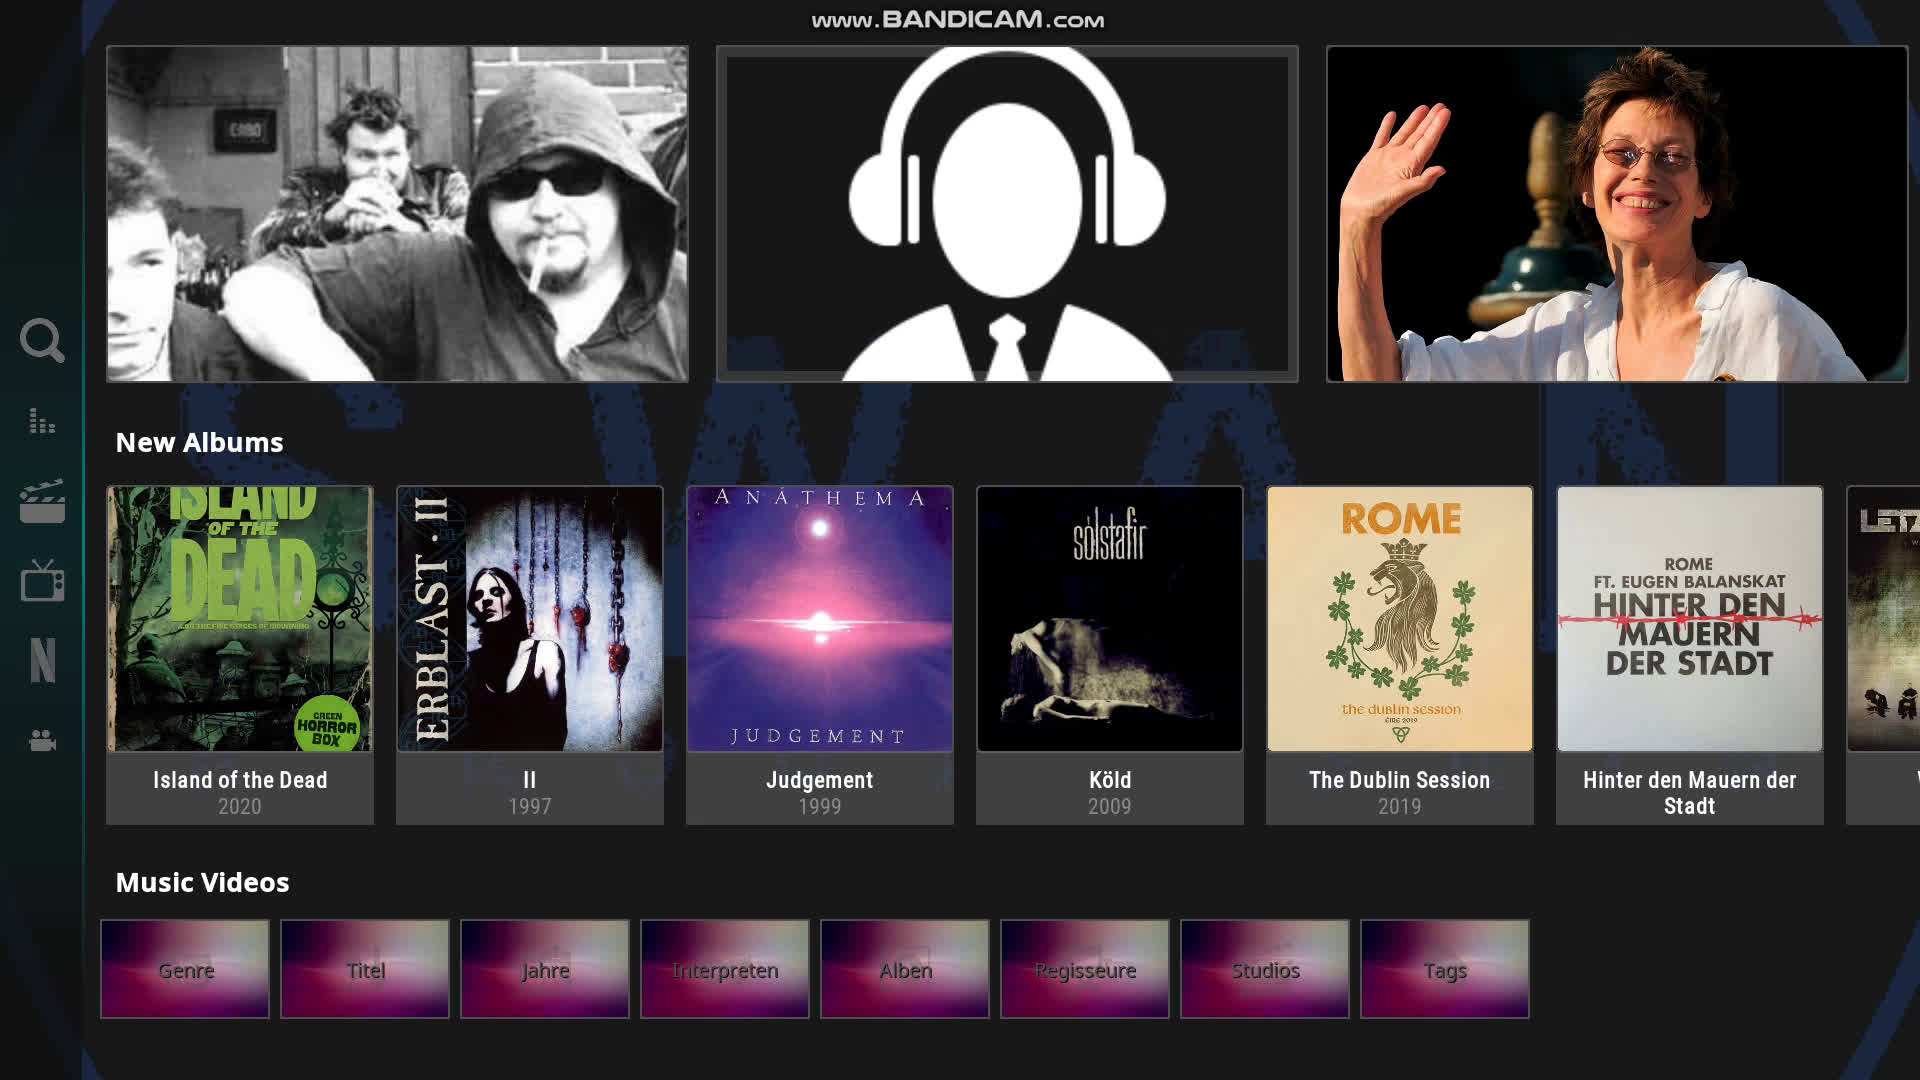Click the New Albums section heading

[x=199, y=442]
